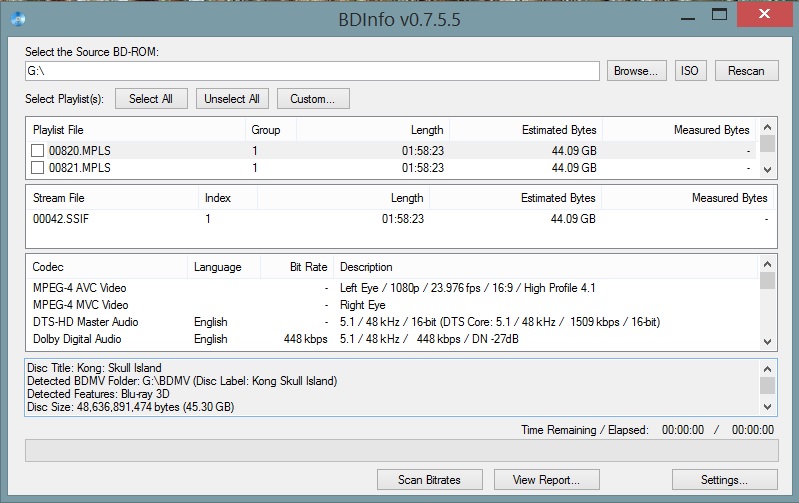Click the Right Eye description text
799x503 pixels.
click(362, 305)
